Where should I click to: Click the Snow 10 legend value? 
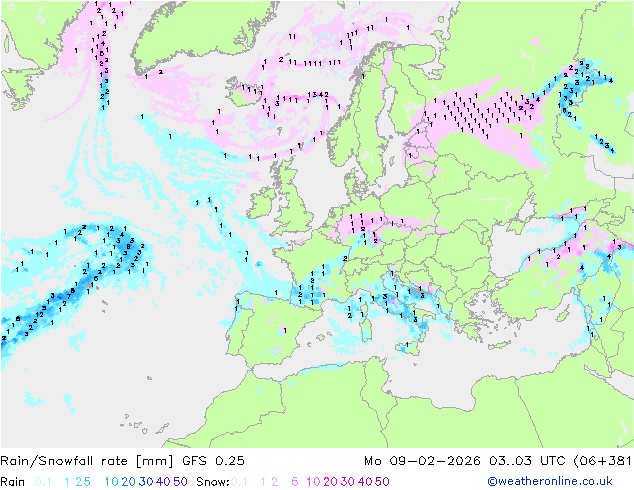click(x=313, y=482)
